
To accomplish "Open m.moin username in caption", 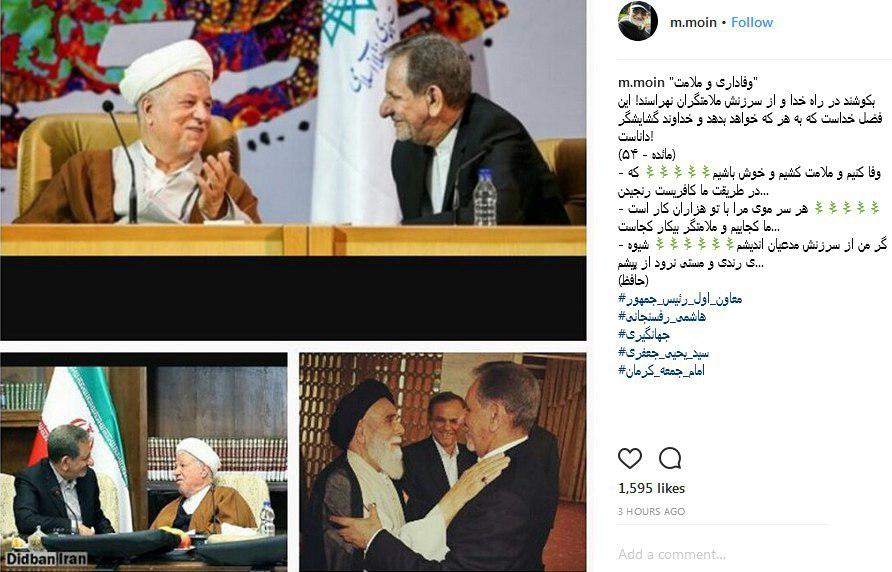I will (x=641, y=83).
